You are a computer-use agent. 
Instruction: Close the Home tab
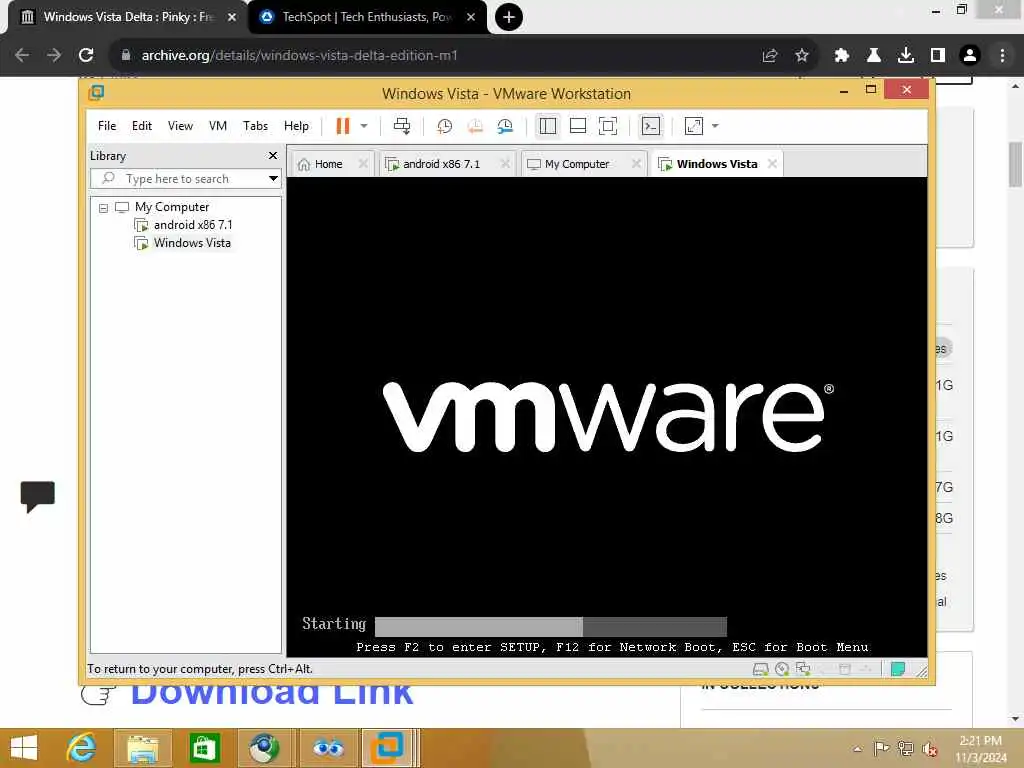(x=363, y=164)
